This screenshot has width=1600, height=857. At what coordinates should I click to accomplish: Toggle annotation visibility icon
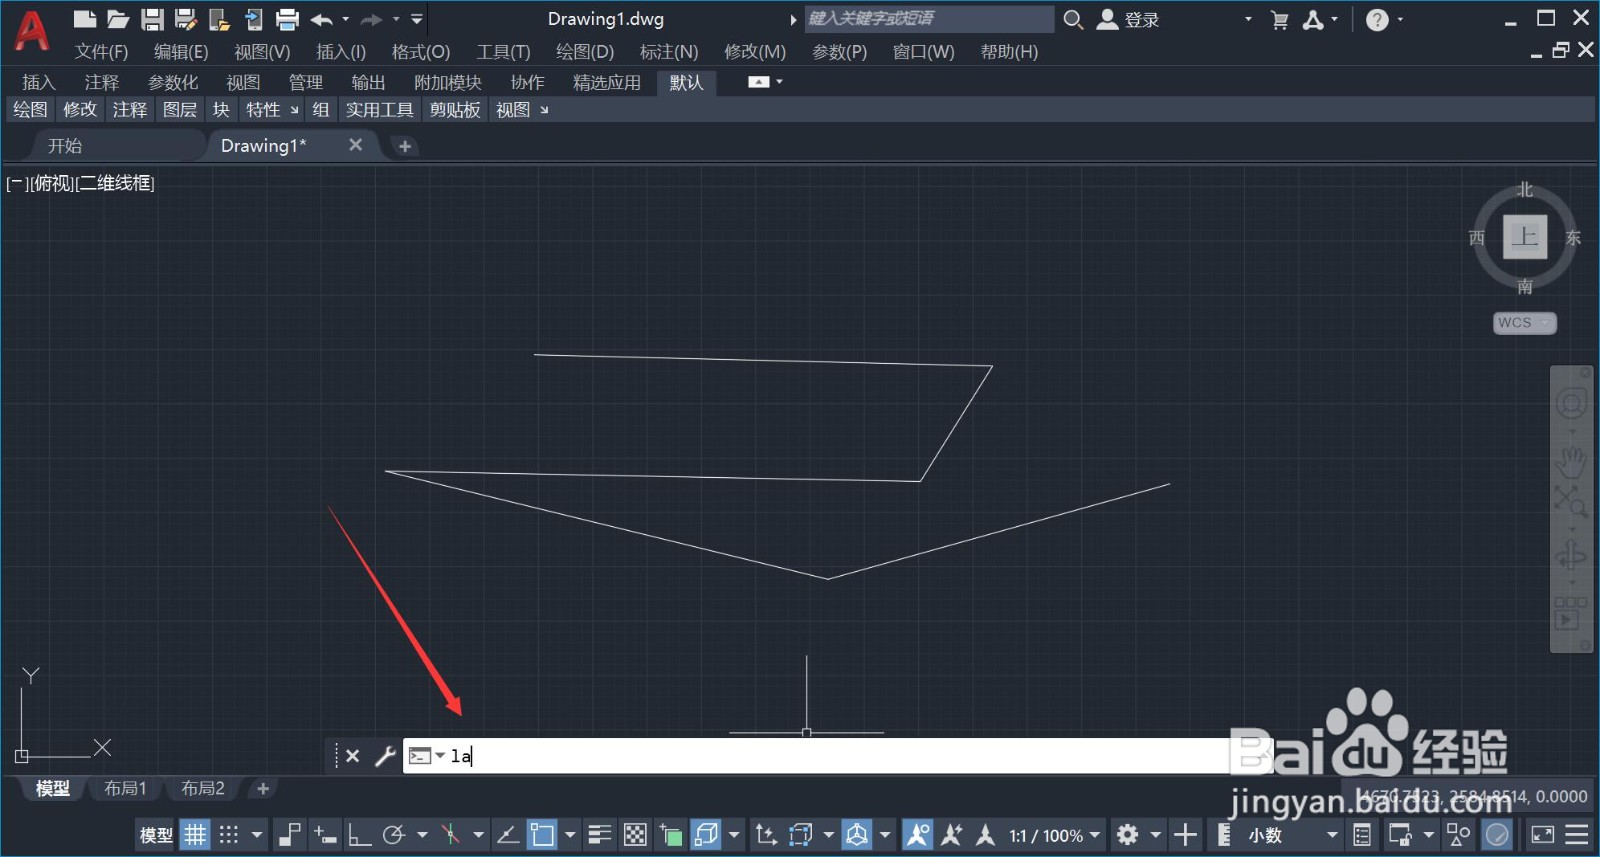click(917, 835)
